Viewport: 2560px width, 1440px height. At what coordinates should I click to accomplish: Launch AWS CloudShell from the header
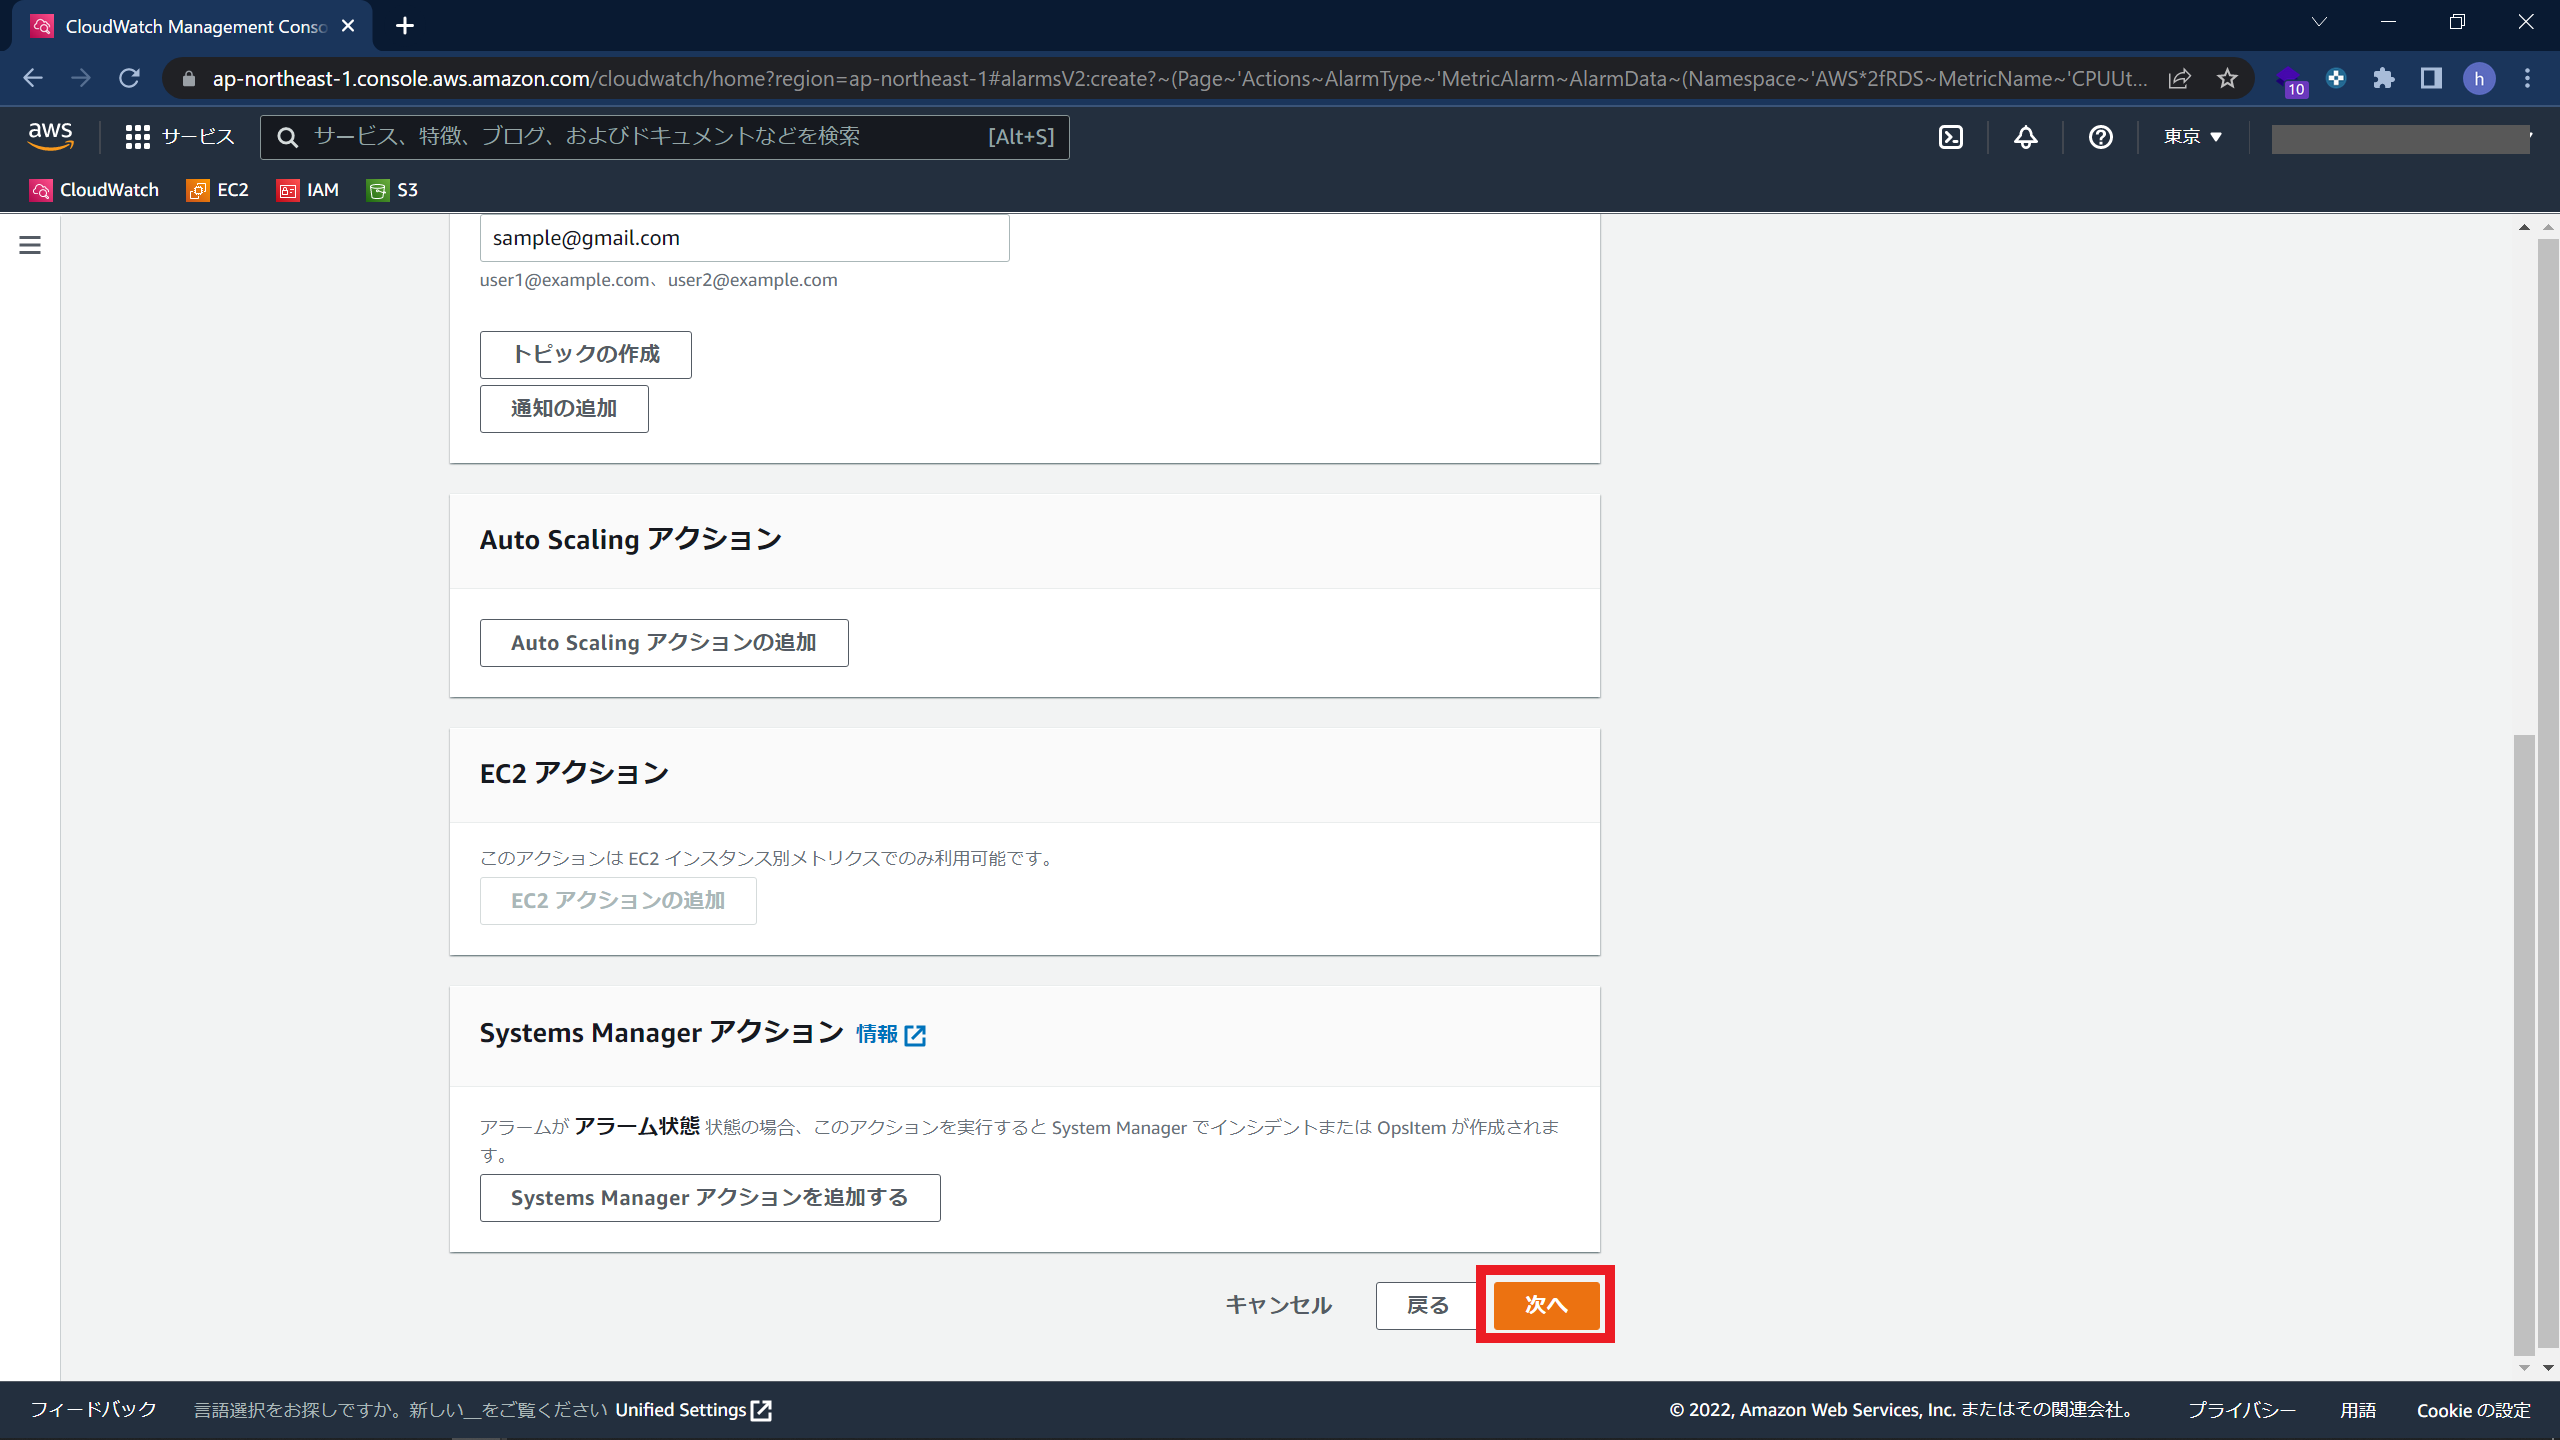1951,137
